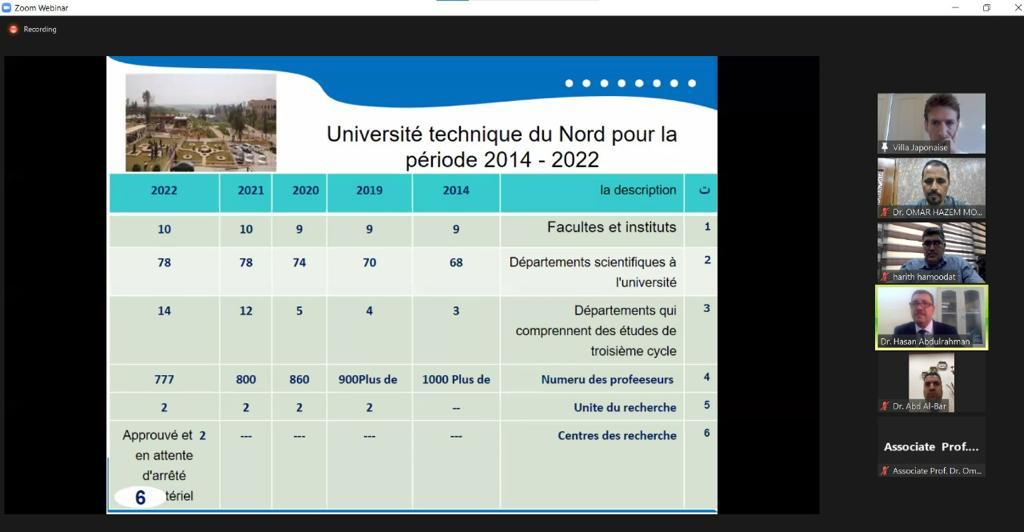Screen dimensions: 1024x532
Task: Click muted mic icon on Associate Prof. Dr. Om tile
Action: click(885, 471)
